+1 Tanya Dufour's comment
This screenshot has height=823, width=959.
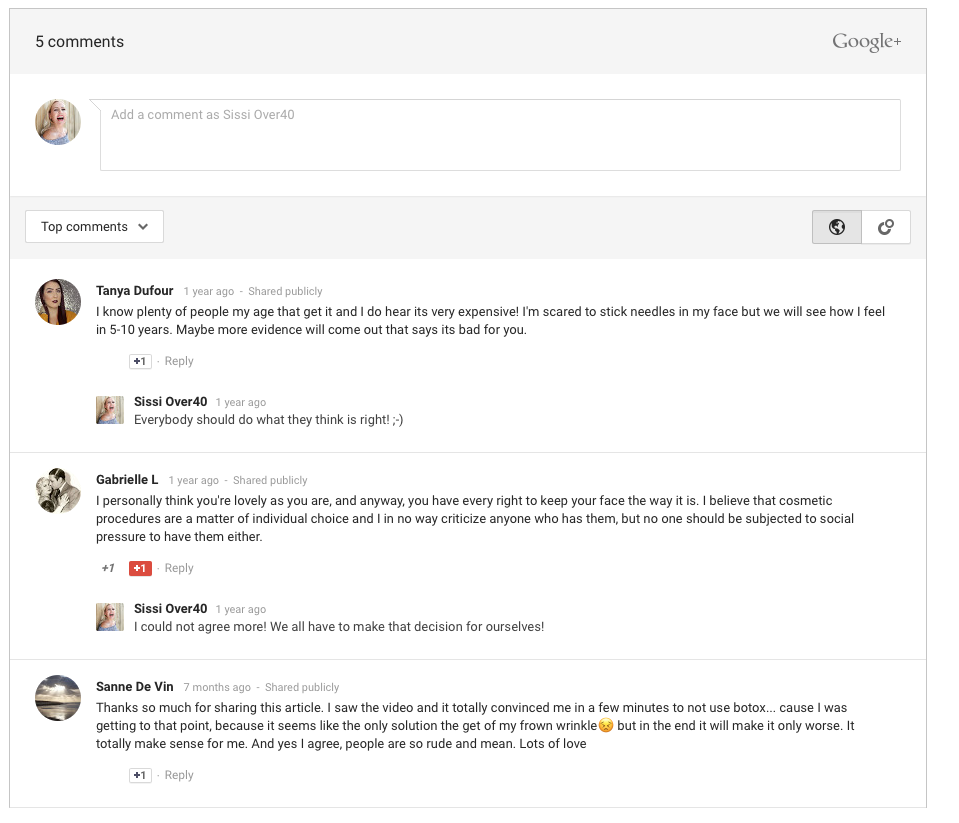pos(140,361)
